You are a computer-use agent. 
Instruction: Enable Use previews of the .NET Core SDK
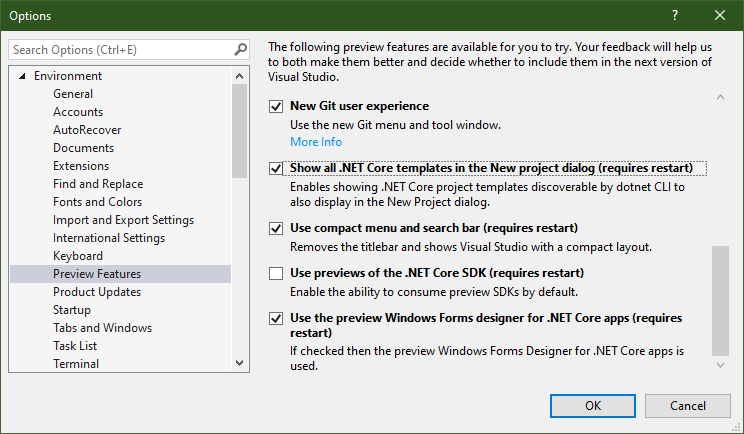click(277, 273)
